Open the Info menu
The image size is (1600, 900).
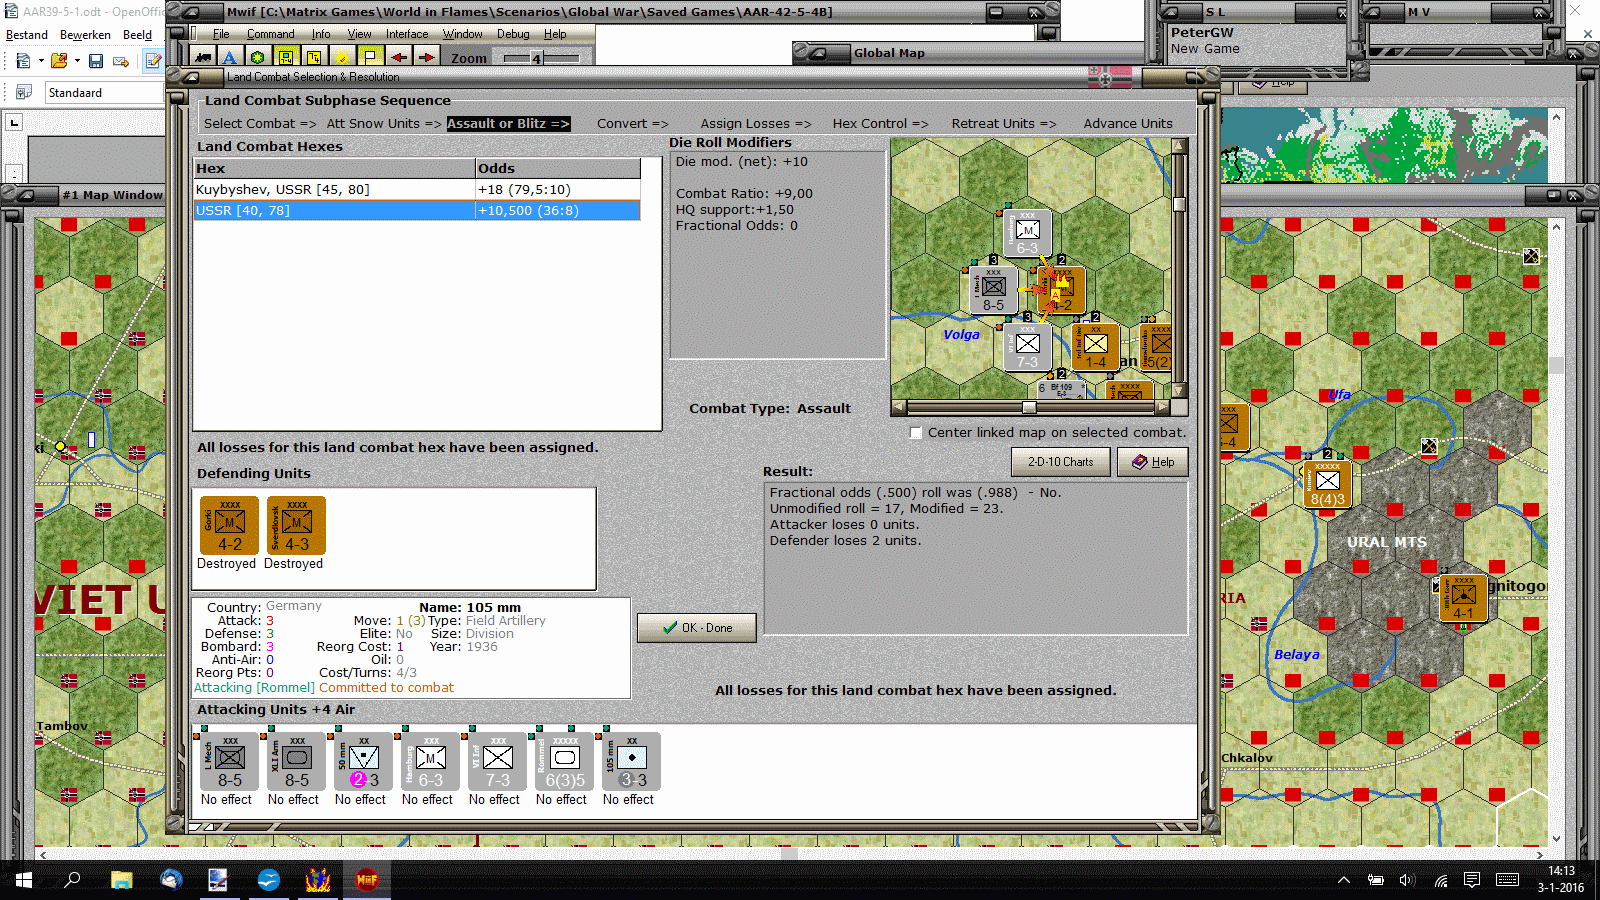[321, 34]
